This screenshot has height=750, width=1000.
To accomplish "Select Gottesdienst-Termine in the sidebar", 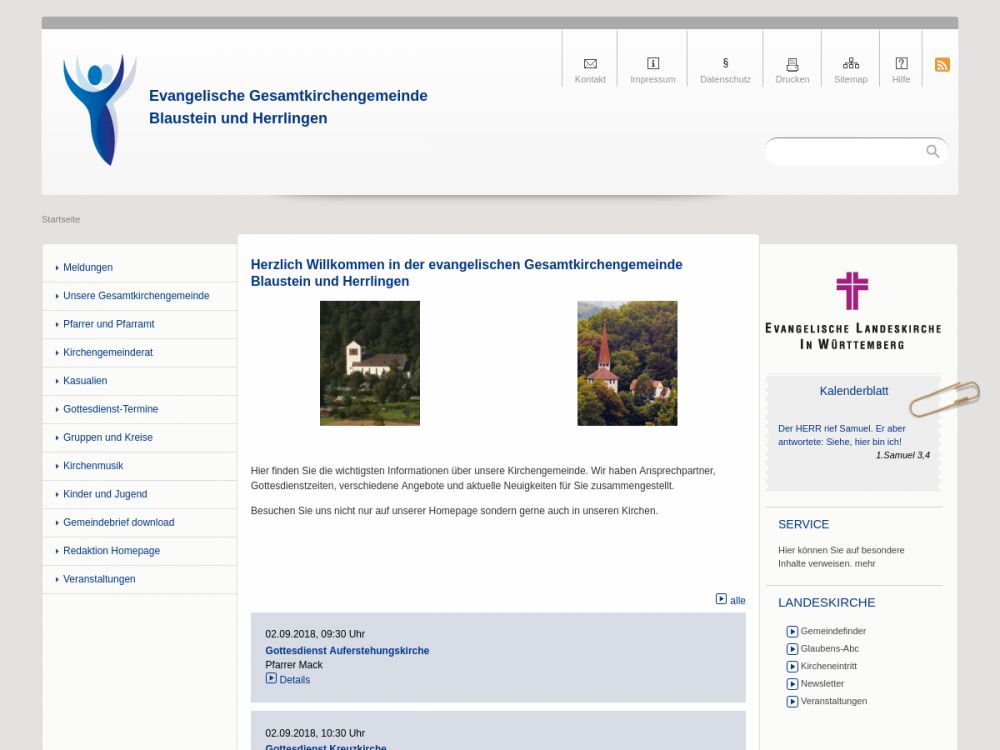I will click(110, 409).
